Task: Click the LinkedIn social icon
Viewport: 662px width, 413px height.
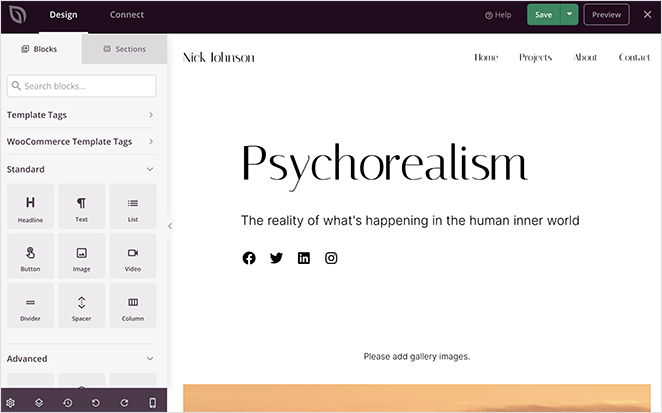Action: [x=304, y=258]
